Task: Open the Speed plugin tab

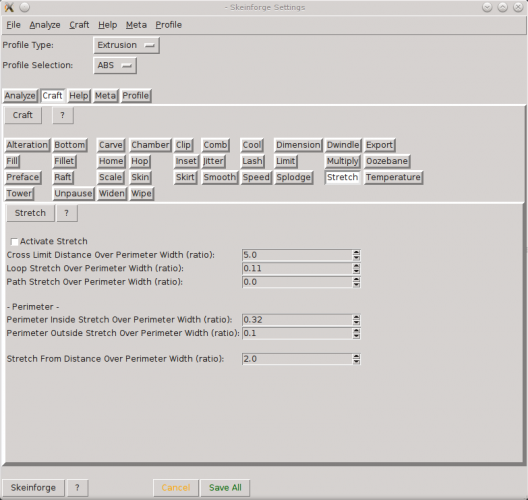Action: coord(256,177)
